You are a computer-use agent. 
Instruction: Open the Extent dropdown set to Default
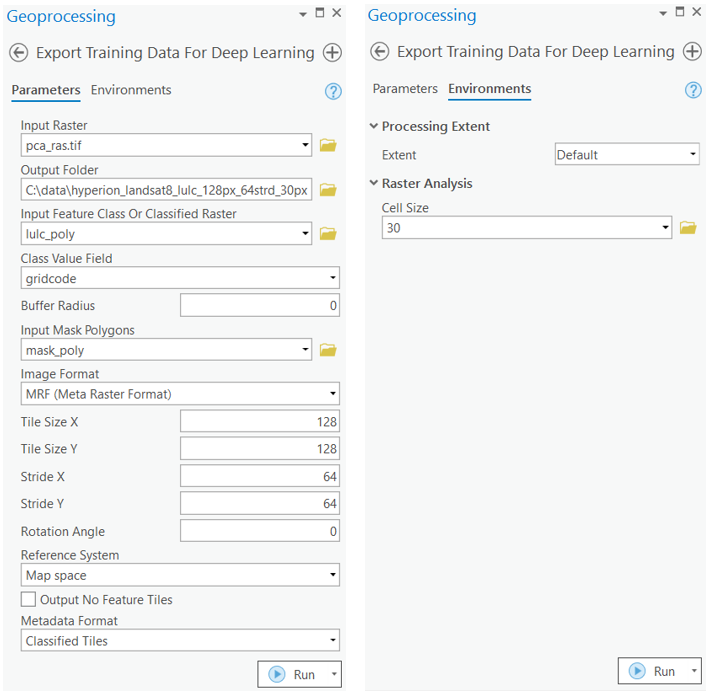tap(627, 155)
